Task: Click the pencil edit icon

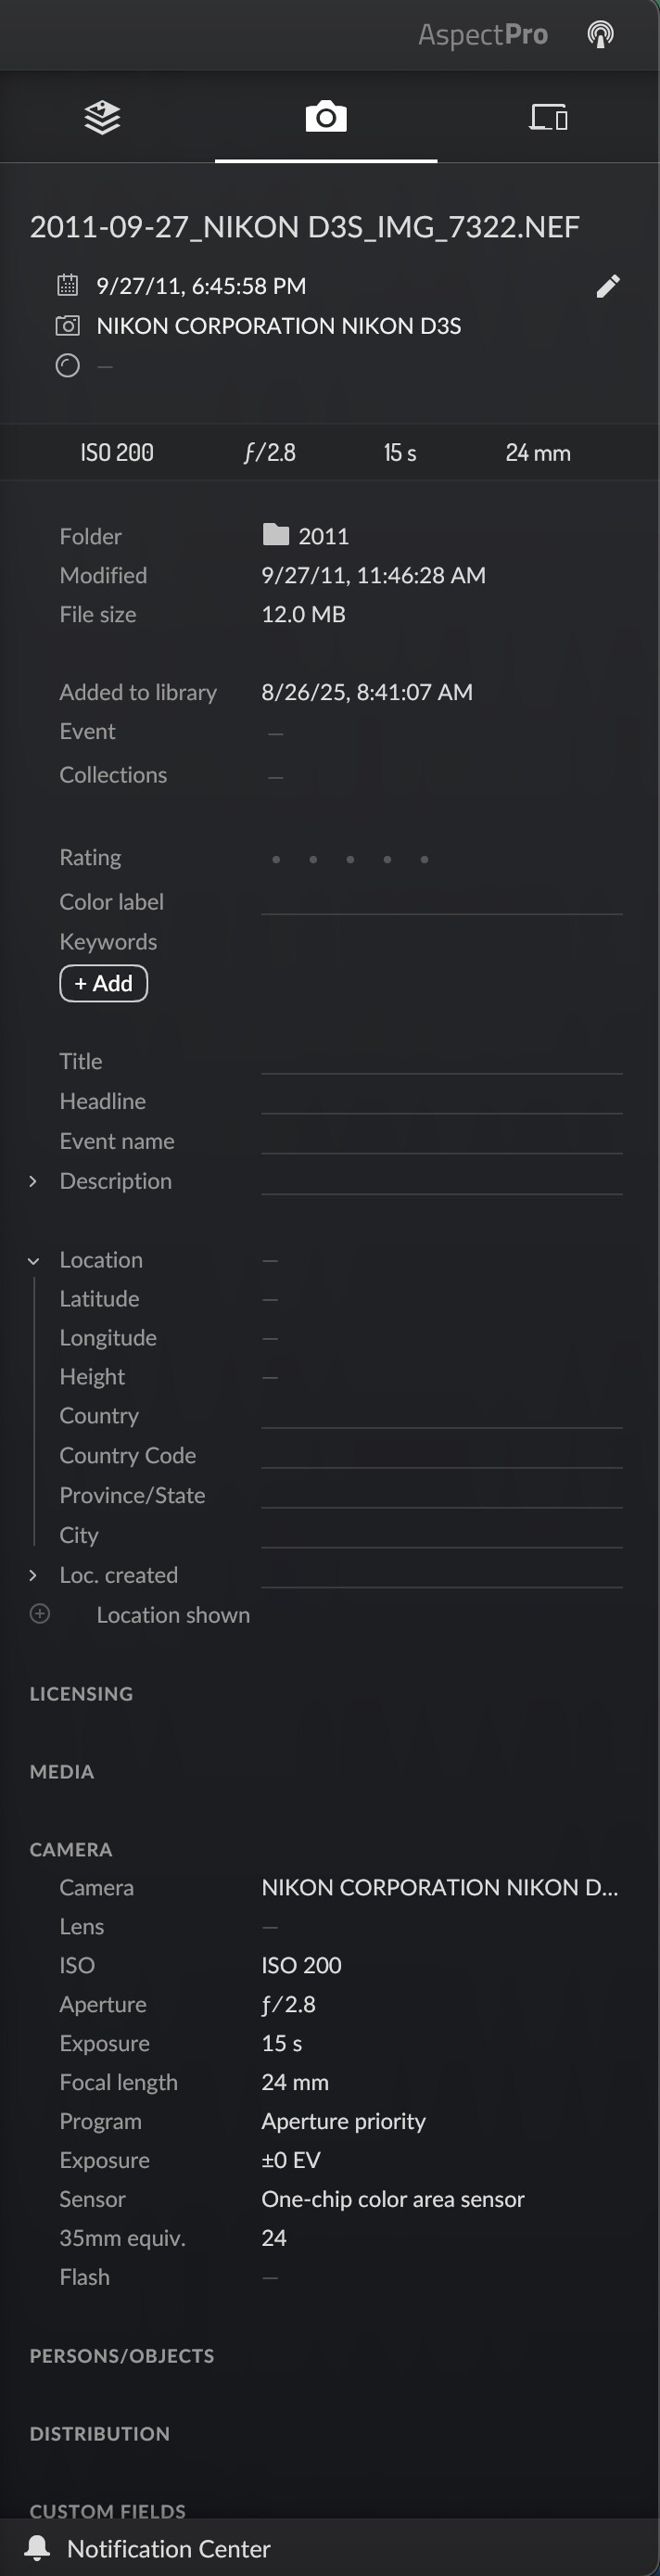Action: pyautogui.click(x=608, y=287)
